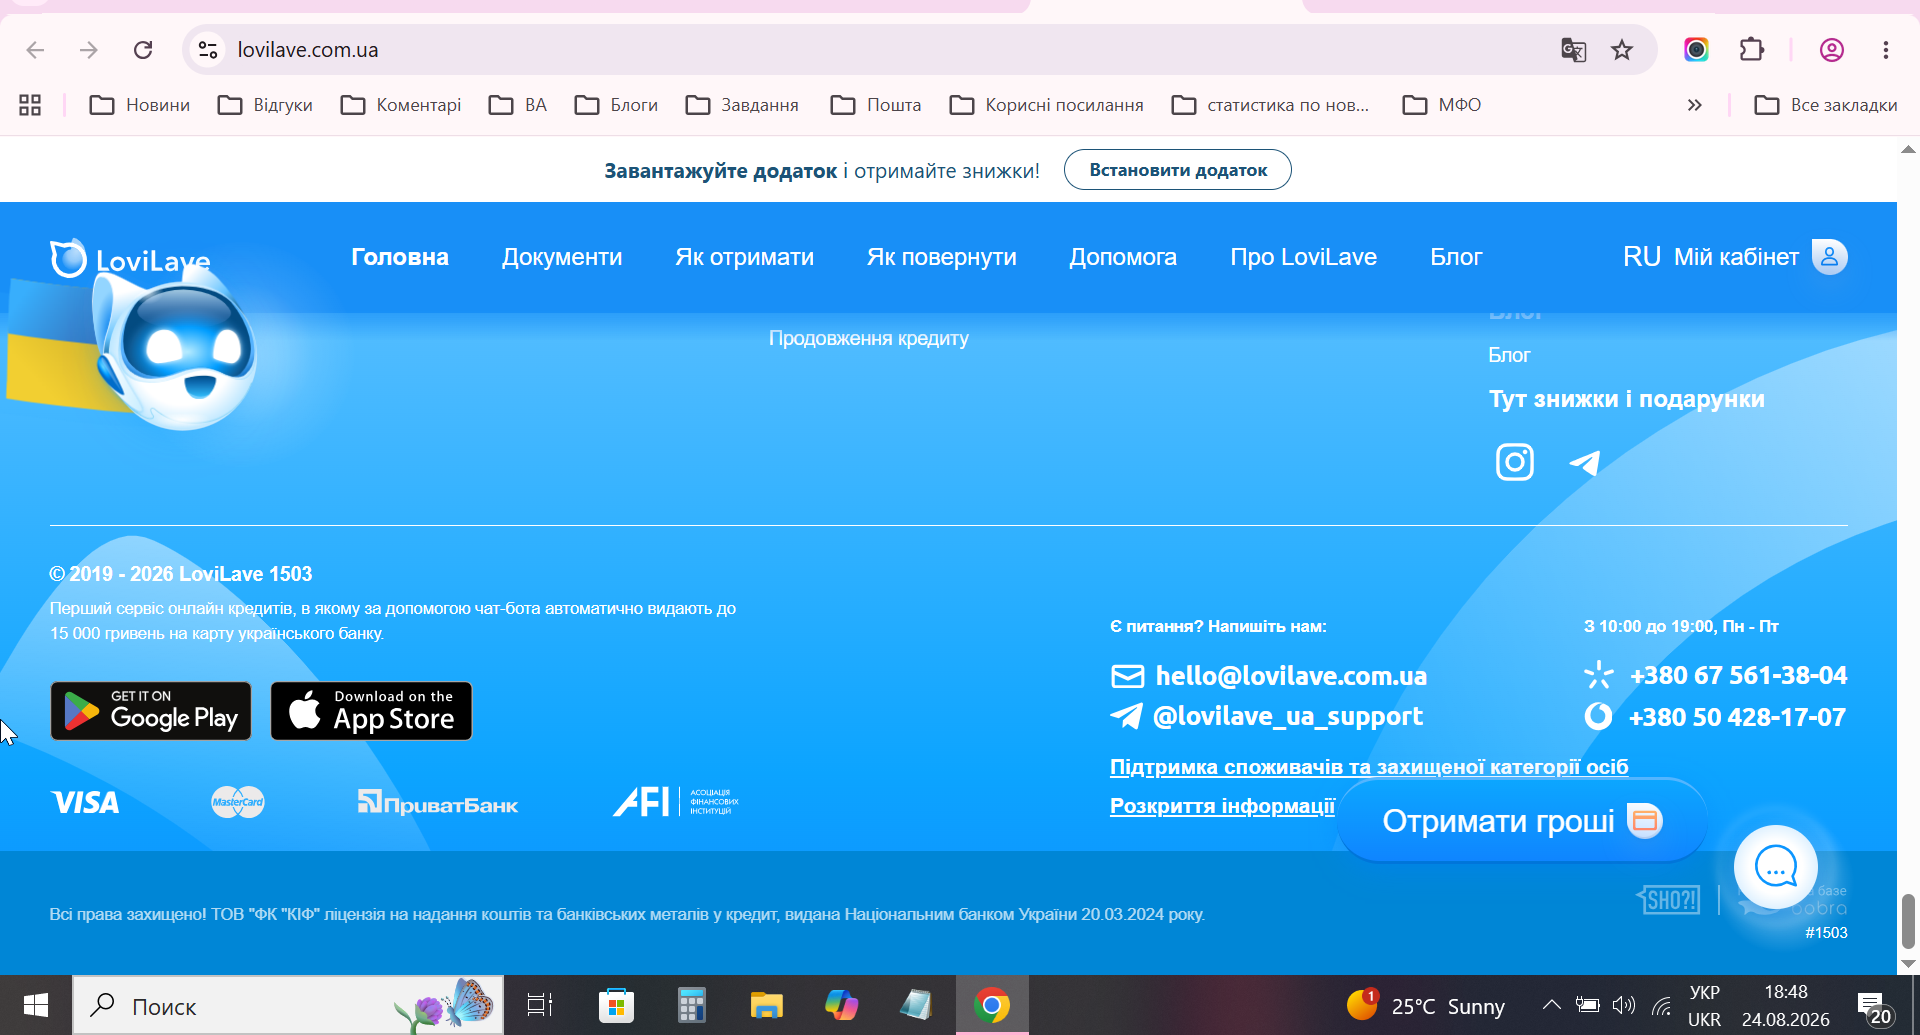The image size is (1920, 1035).
Task: Open the Розкриття інформації link
Action: (1222, 806)
